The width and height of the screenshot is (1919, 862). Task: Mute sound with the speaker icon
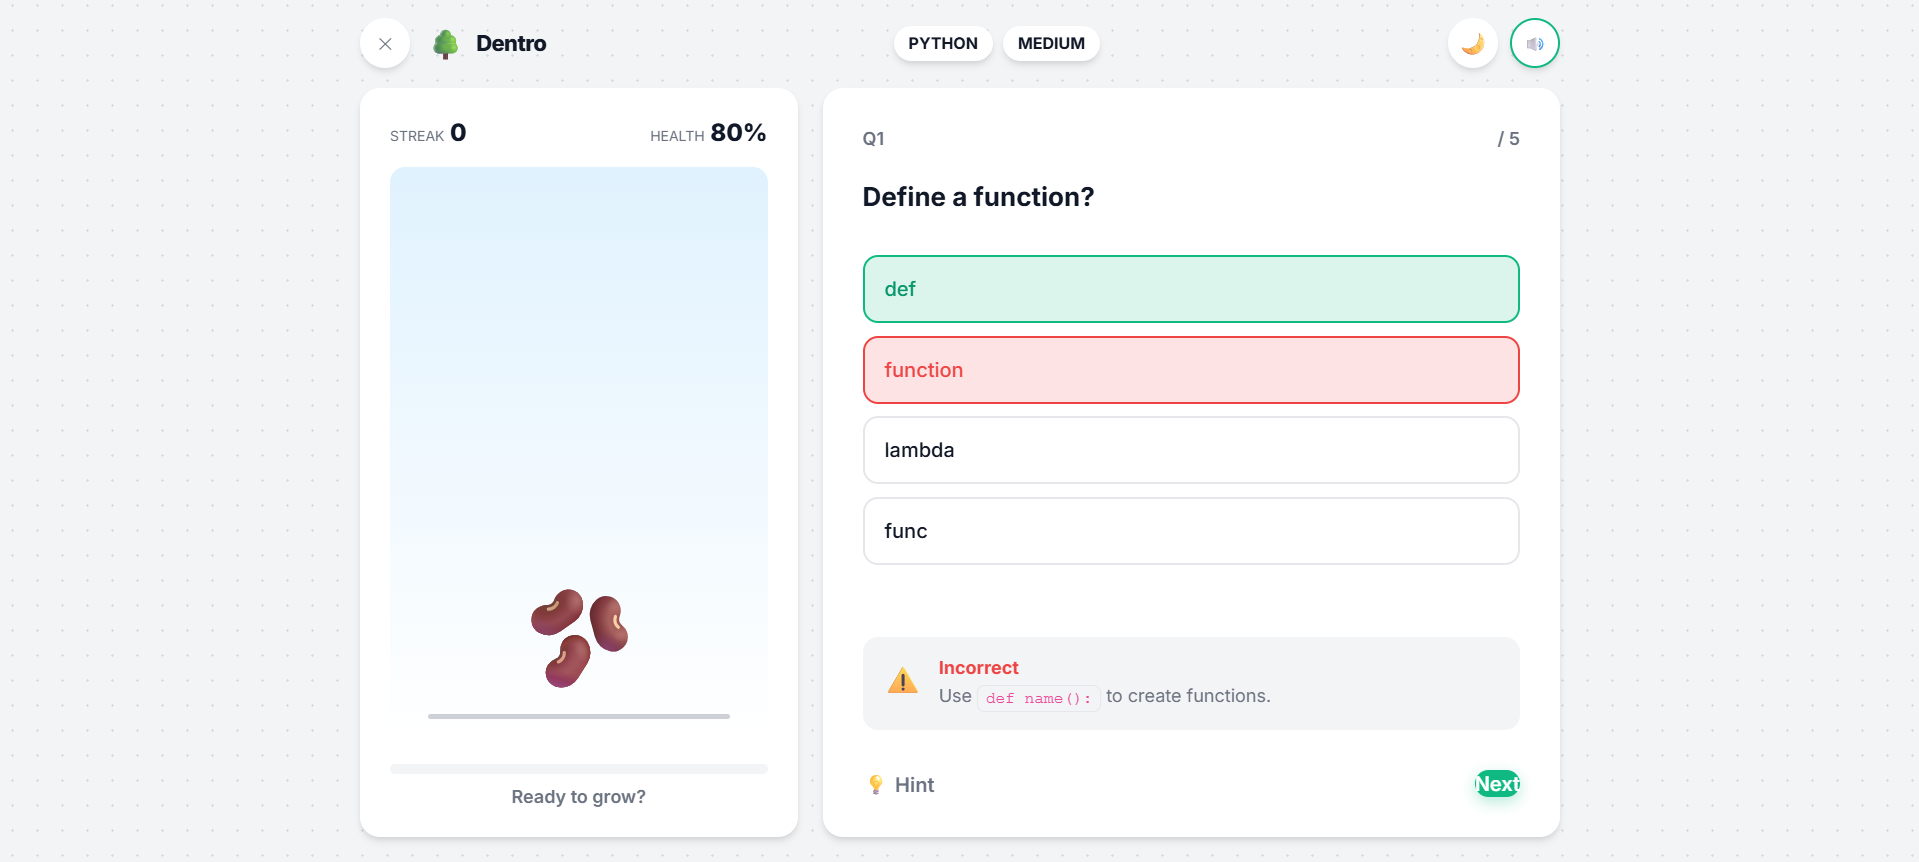pyautogui.click(x=1534, y=44)
